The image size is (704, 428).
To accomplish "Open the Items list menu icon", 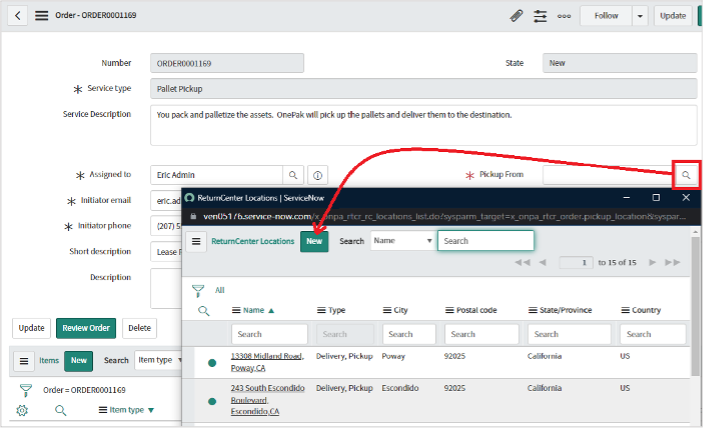I will tap(24, 361).
